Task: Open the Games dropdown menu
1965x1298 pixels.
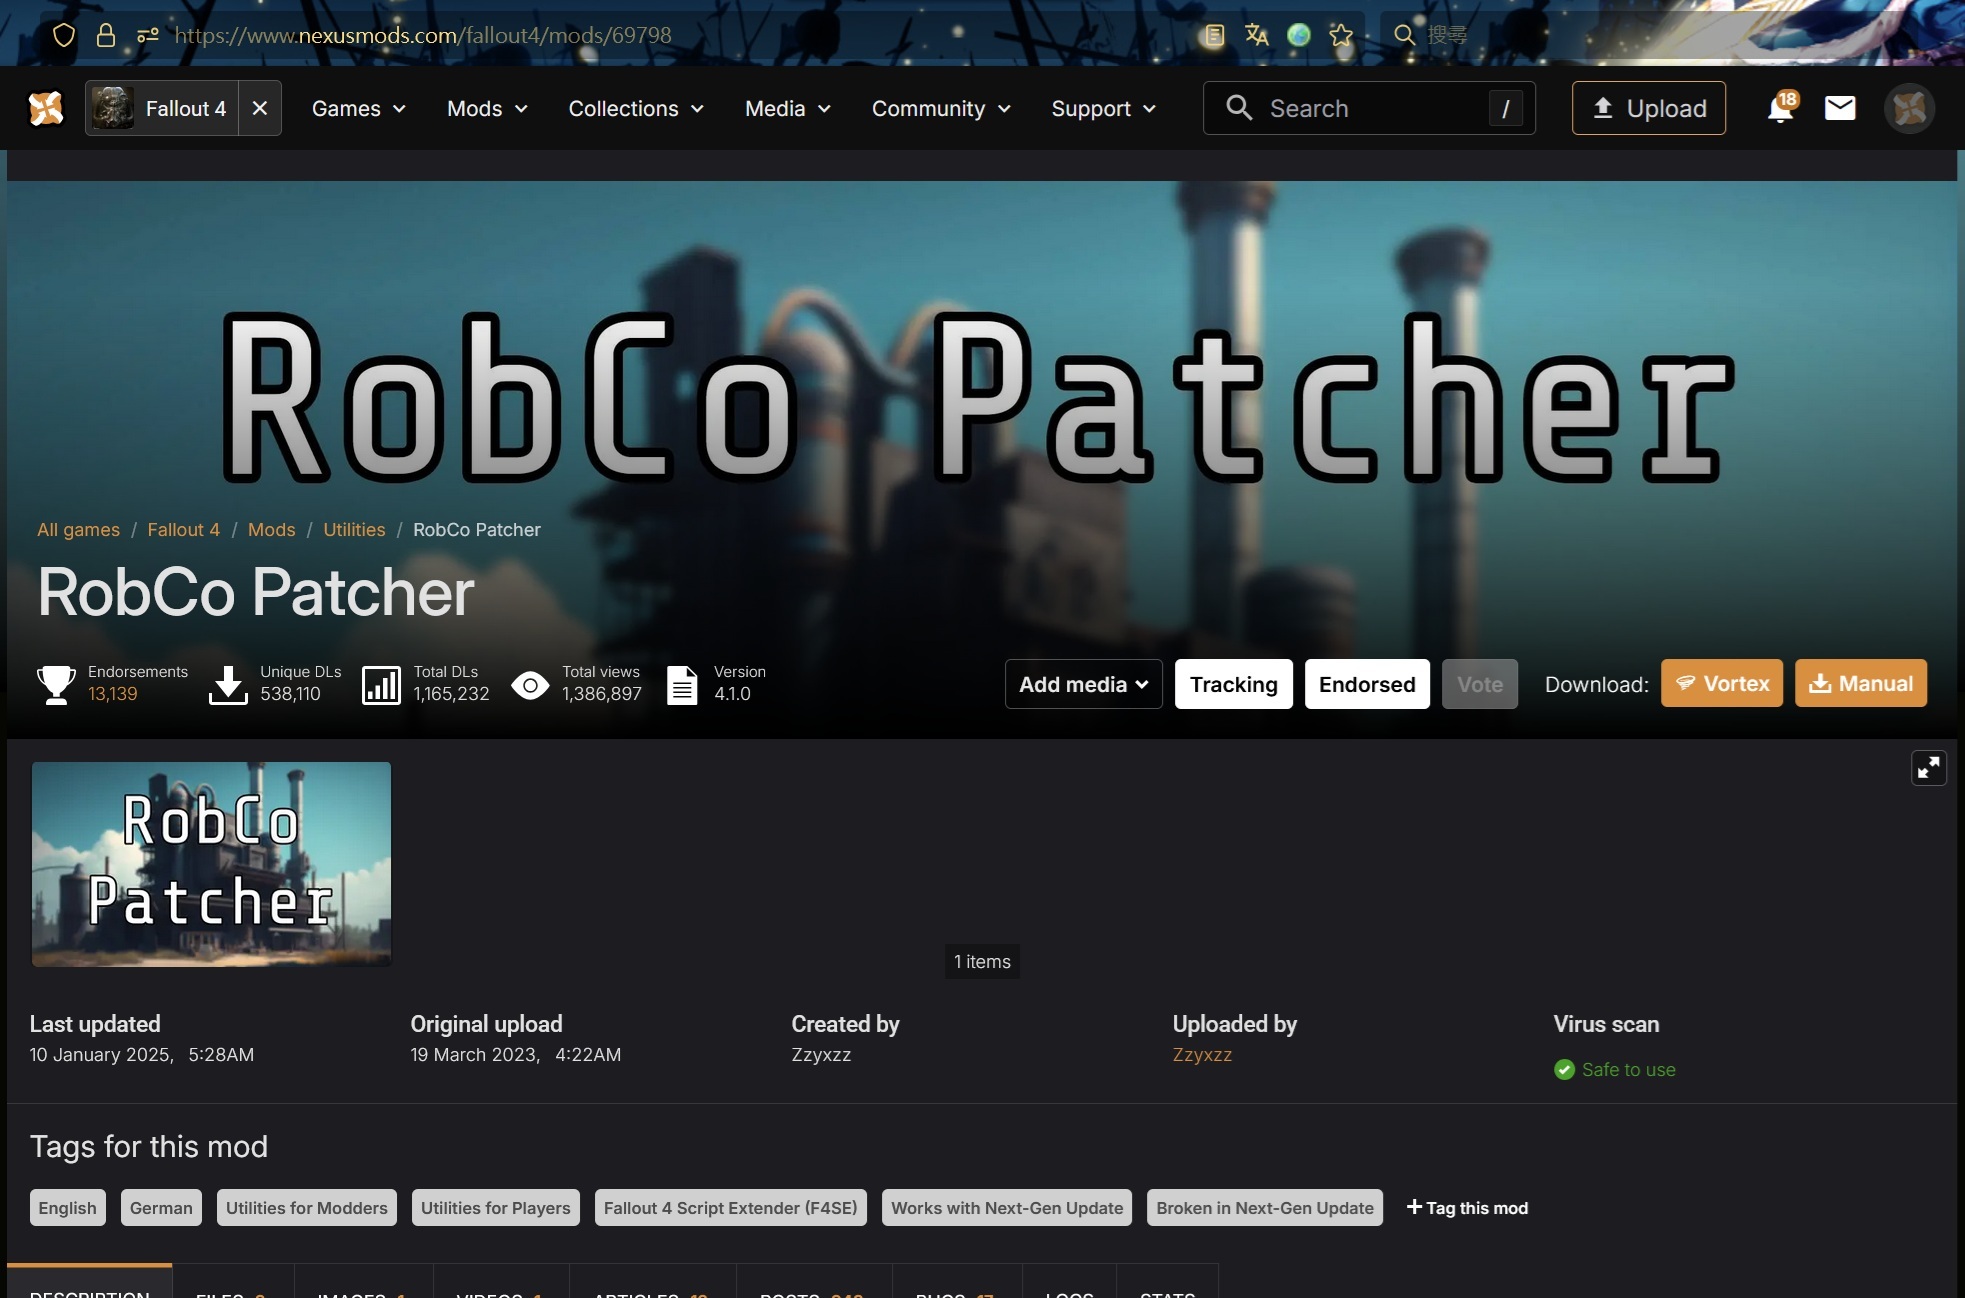Action: point(358,108)
